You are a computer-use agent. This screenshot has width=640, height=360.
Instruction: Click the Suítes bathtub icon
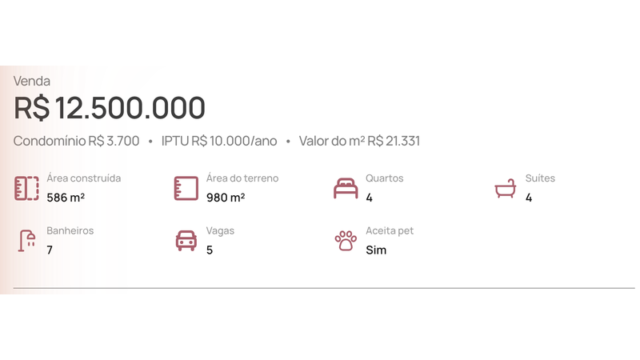pos(505,188)
